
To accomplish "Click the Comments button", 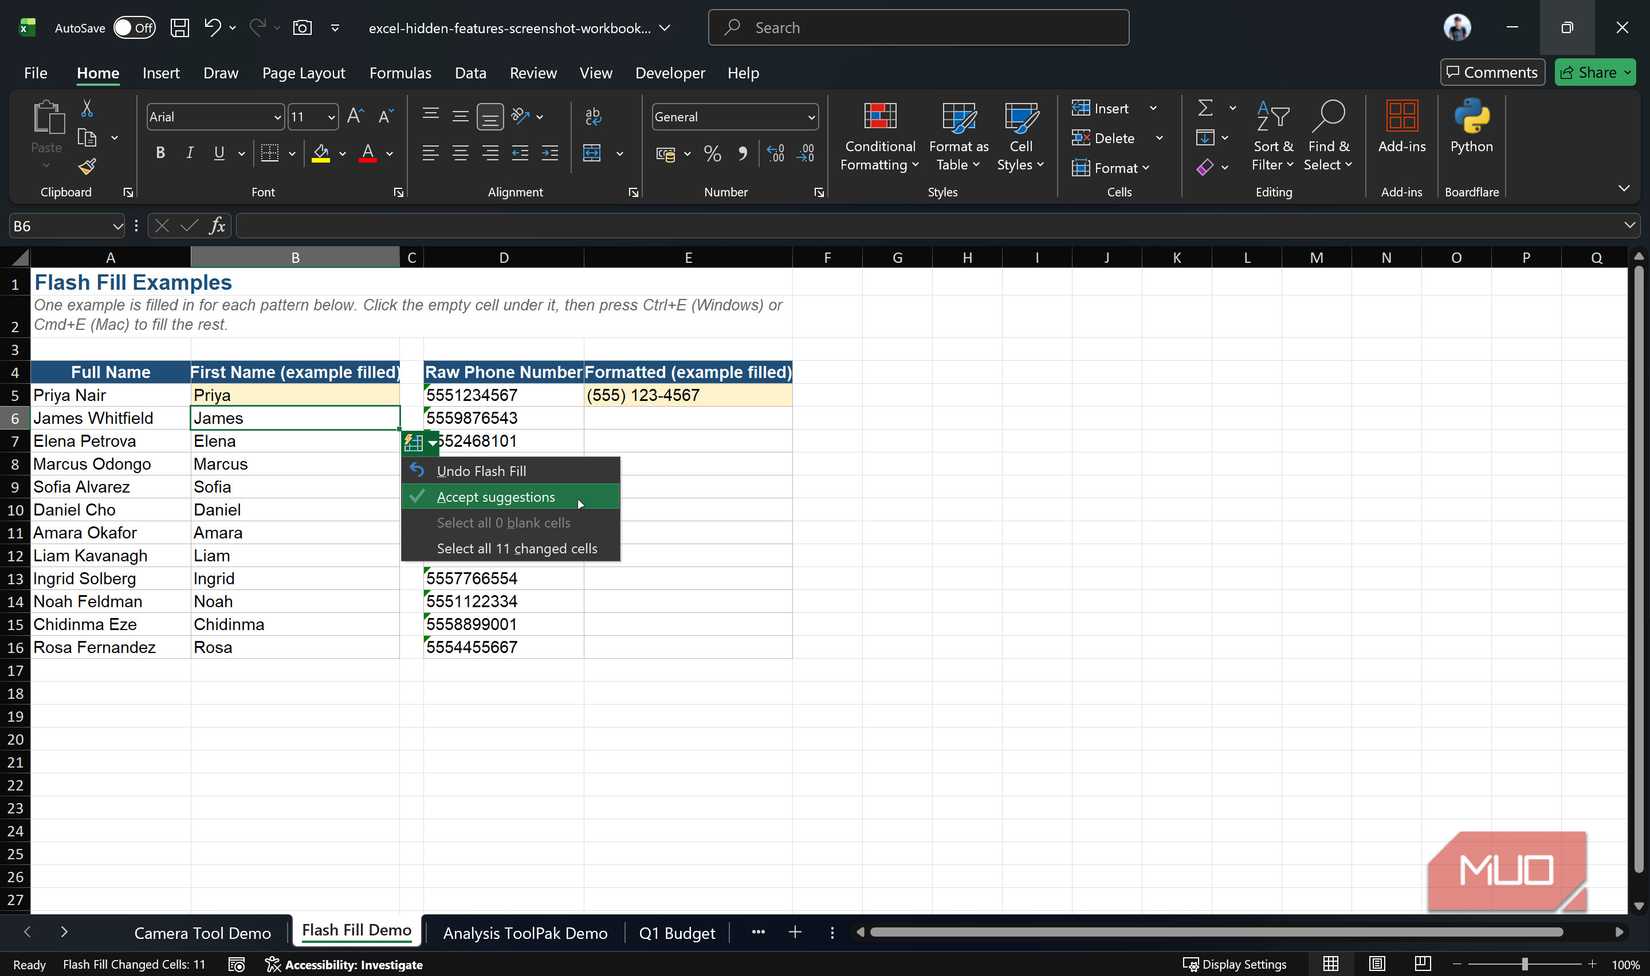I will (x=1492, y=72).
